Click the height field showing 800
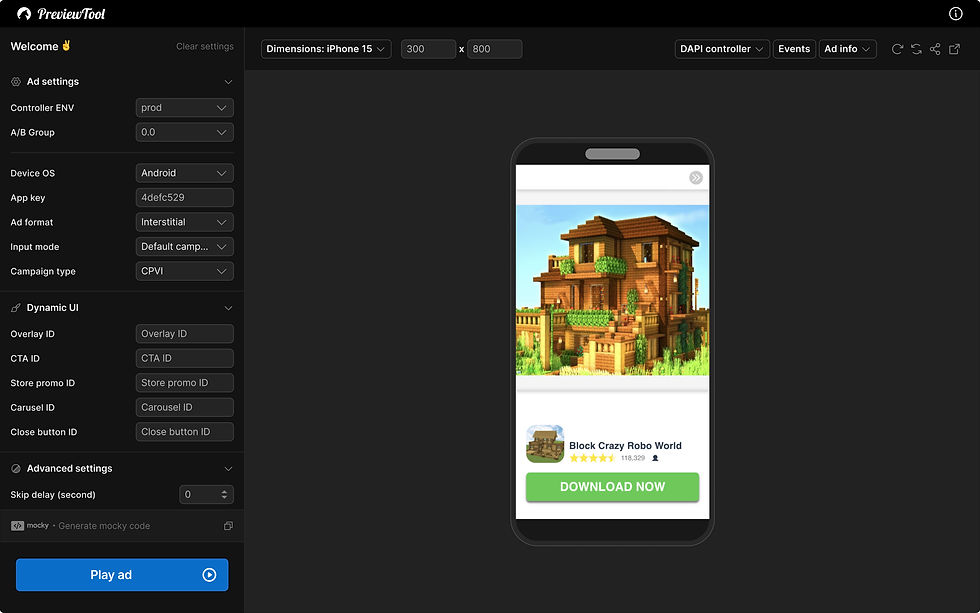 click(x=494, y=49)
